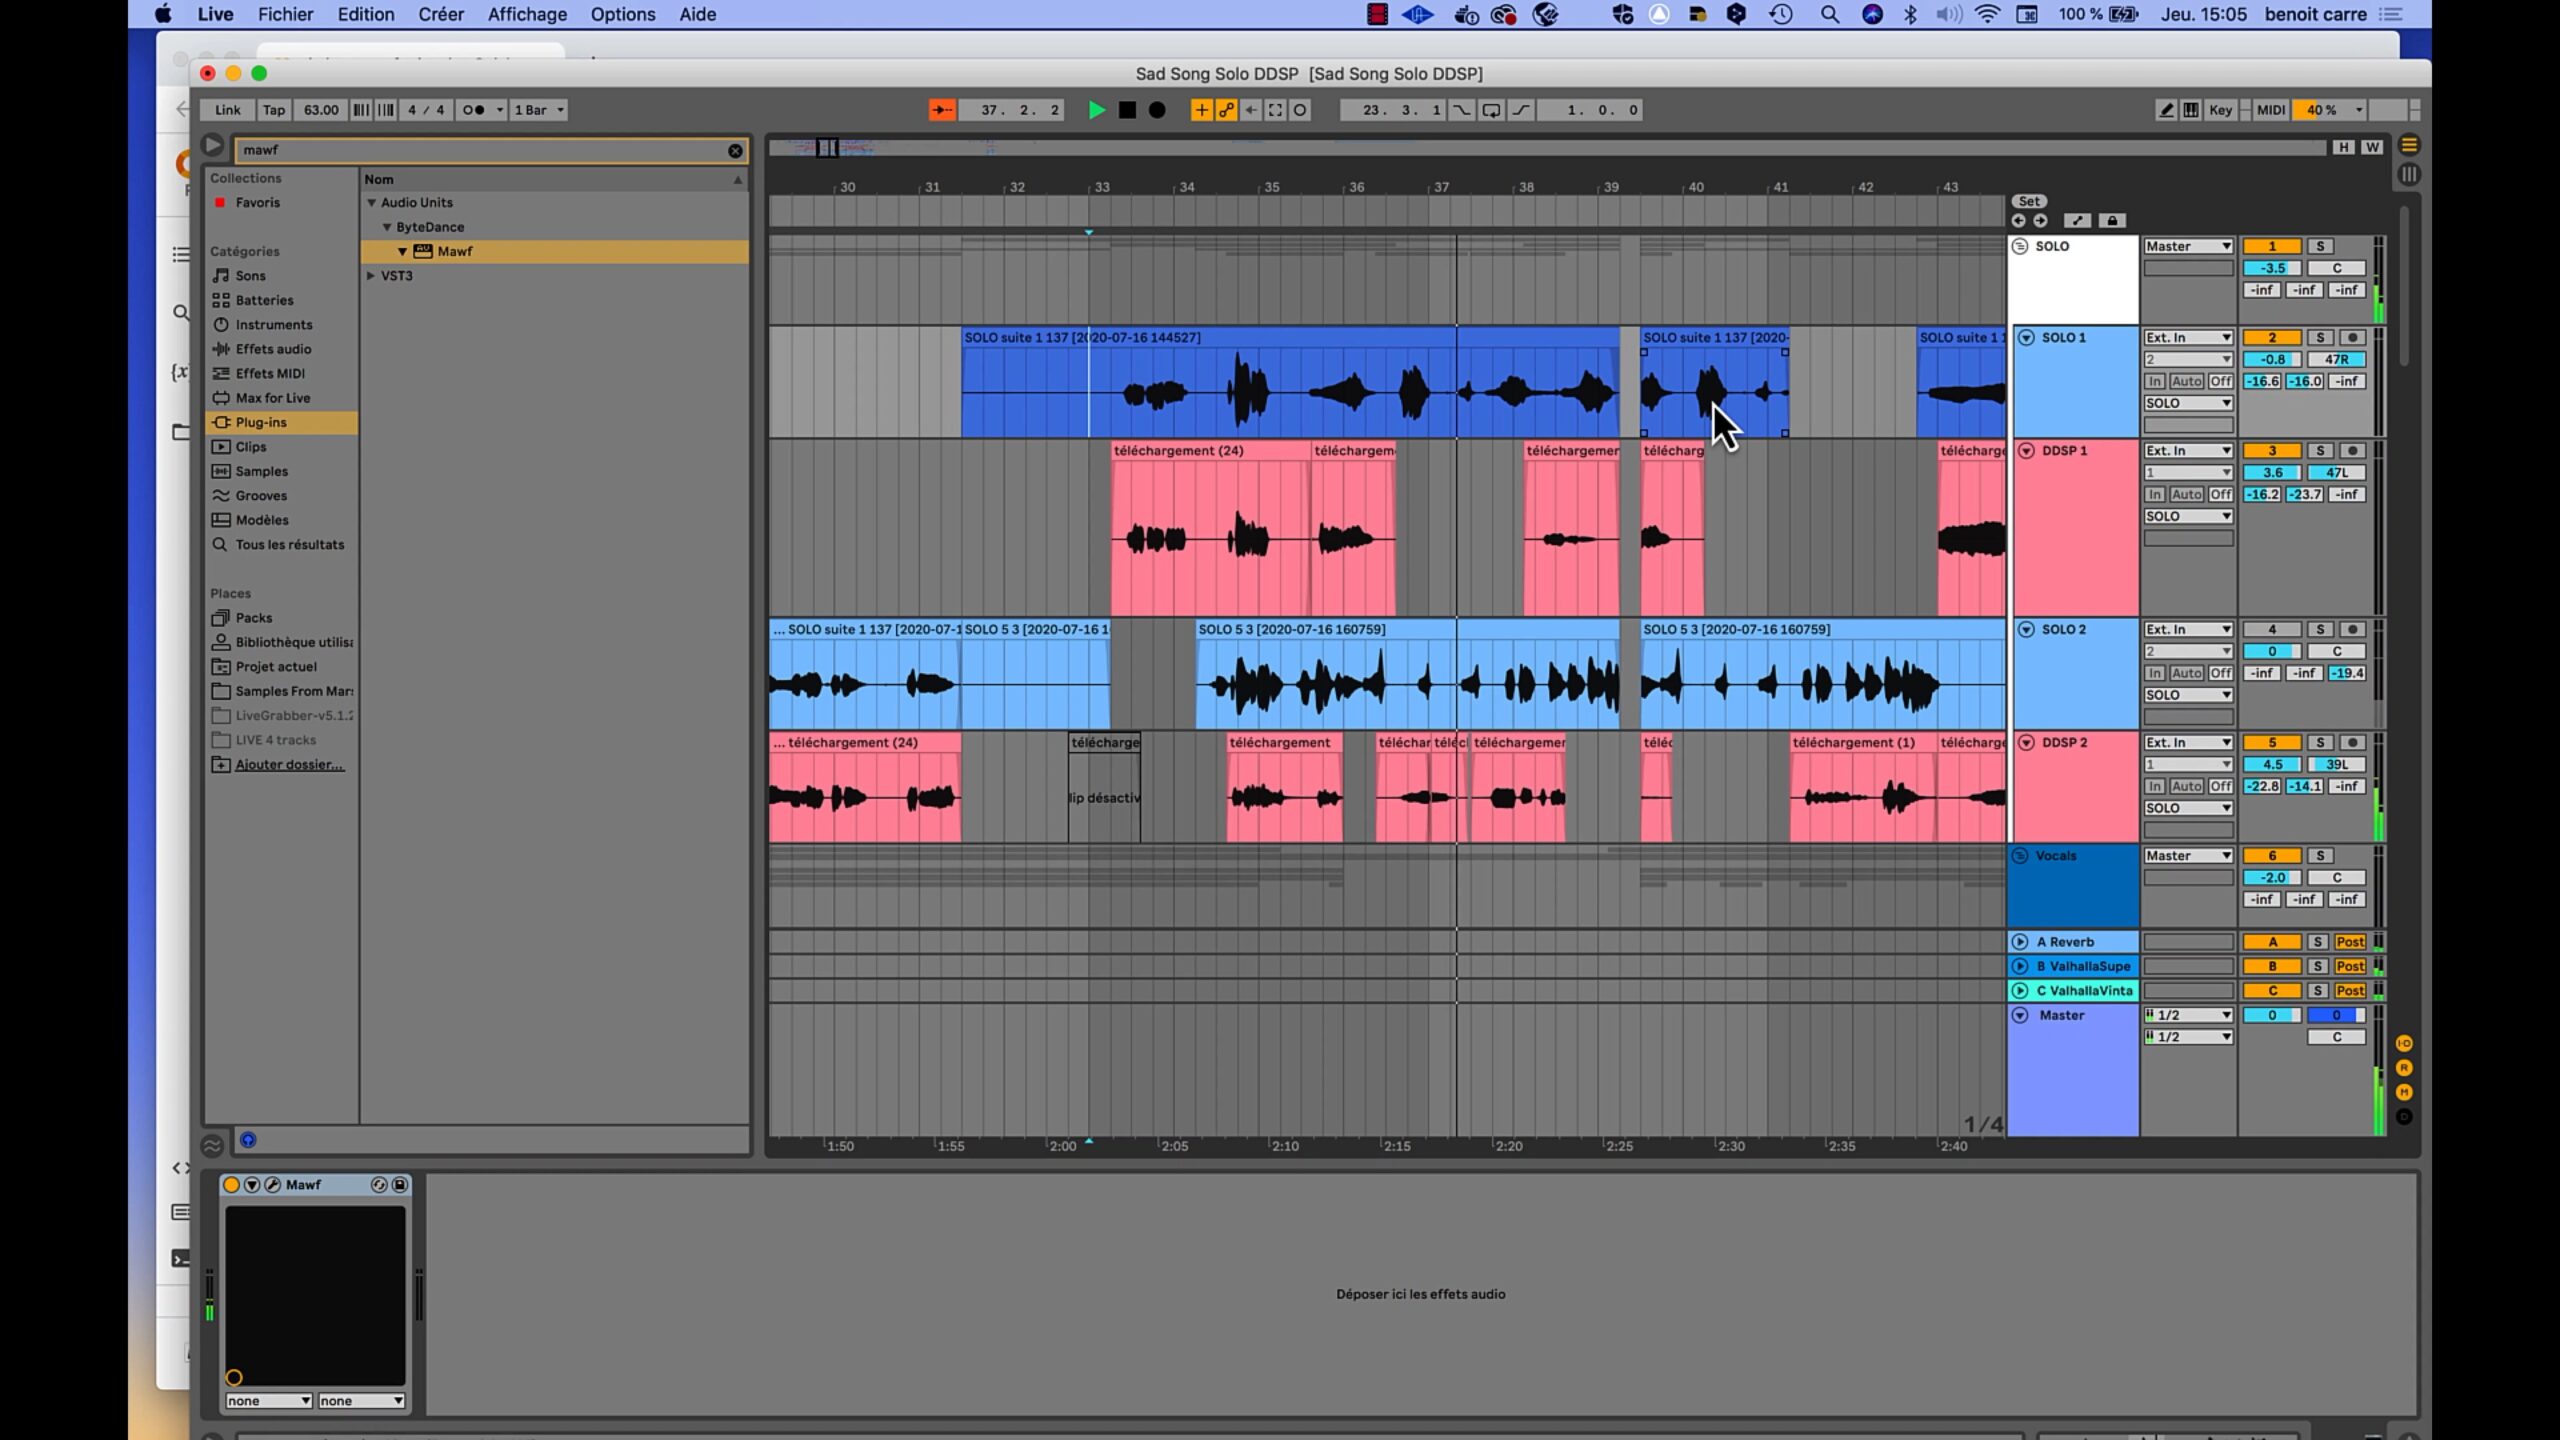Toggle the Loop switch in transport
2560x1440 pixels.
[x=1491, y=110]
